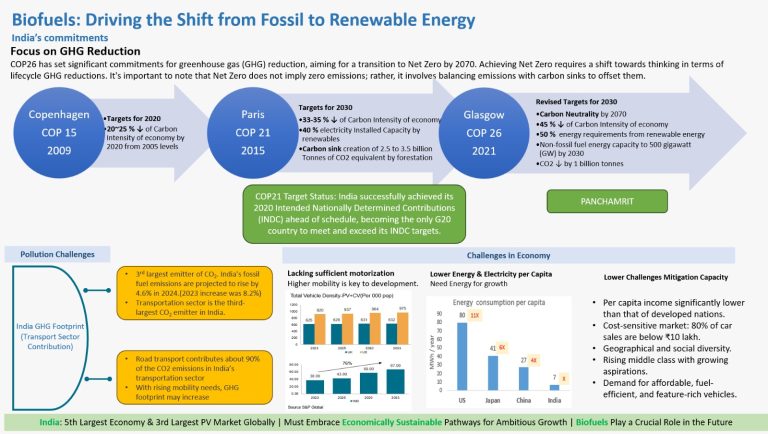
Task: Click the green COP21 Target Status box
Action: pyautogui.click(x=354, y=214)
